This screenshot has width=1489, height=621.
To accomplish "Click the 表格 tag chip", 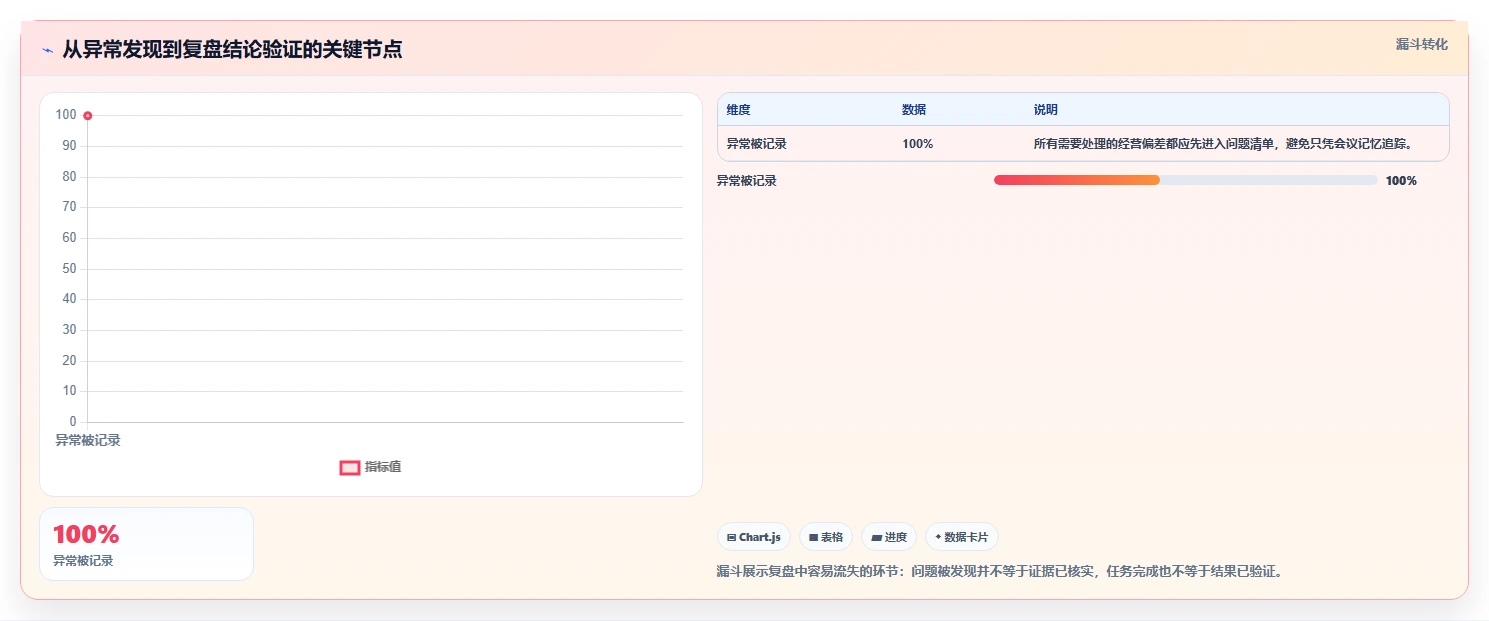I will [826, 537].
